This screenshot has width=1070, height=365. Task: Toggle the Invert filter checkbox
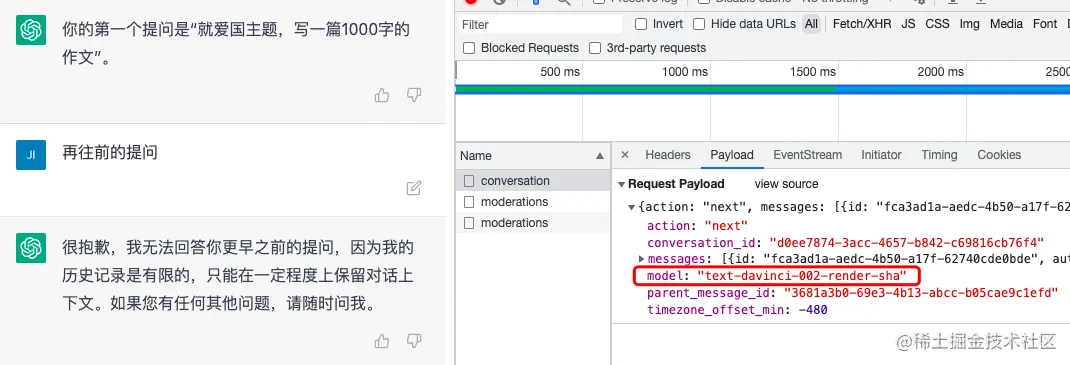pos(641,24)
